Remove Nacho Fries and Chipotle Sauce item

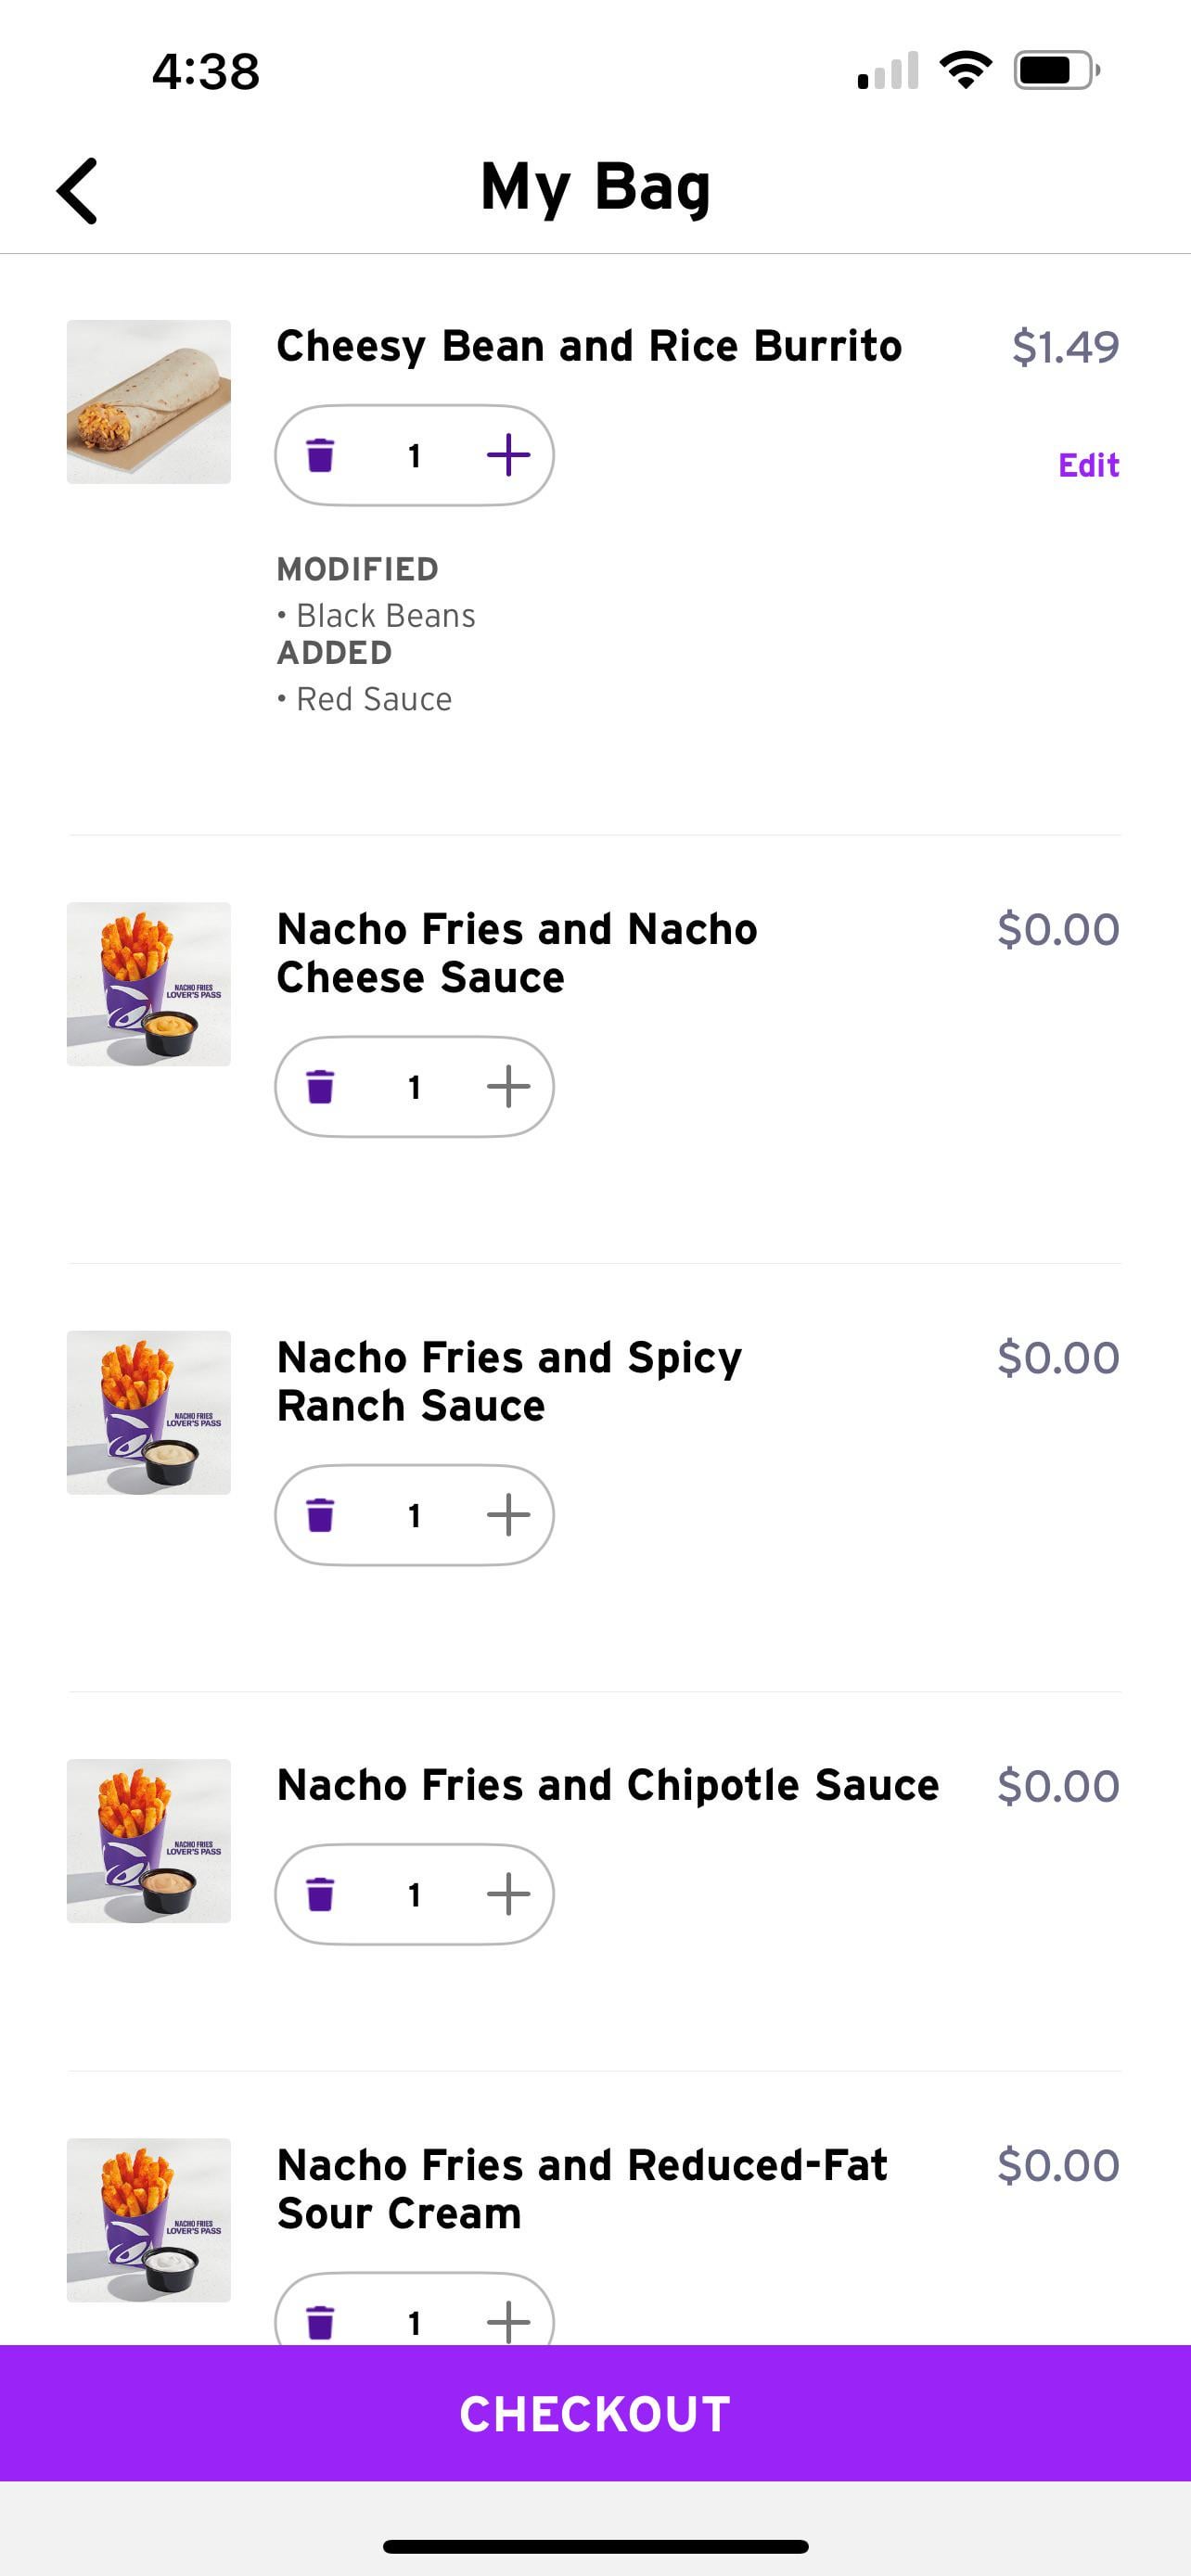point(320,1894)
